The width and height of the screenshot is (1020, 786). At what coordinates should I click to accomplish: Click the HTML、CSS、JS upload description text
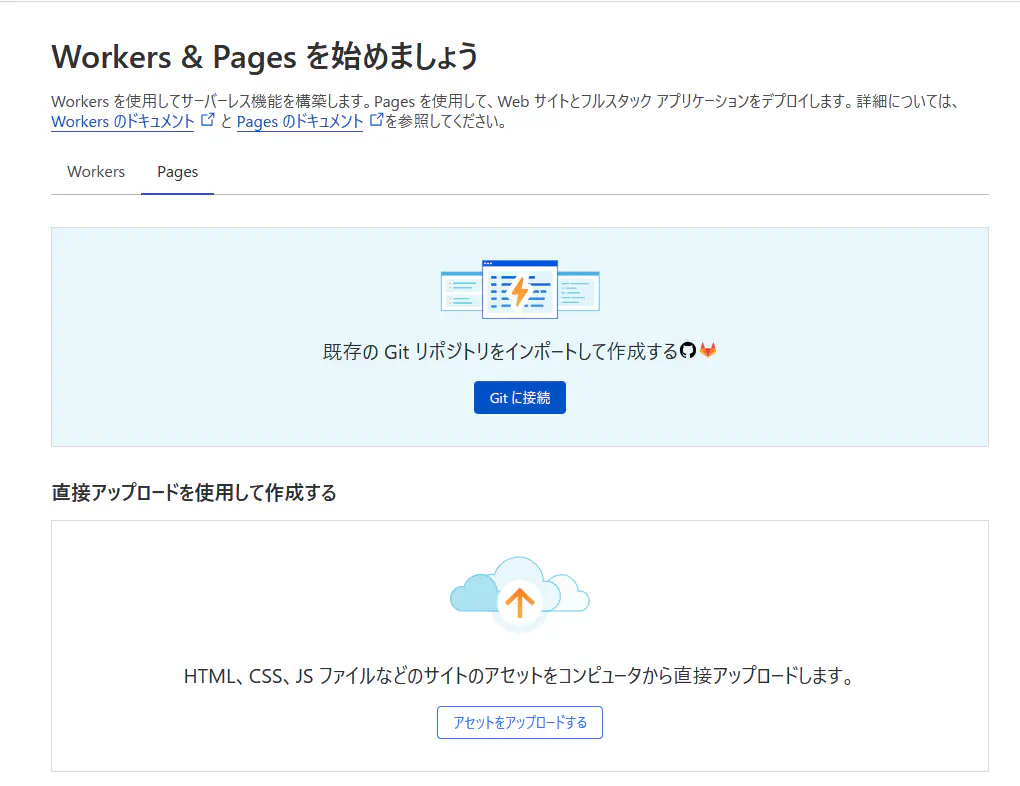pyautogui.click(x=519, y=677)
